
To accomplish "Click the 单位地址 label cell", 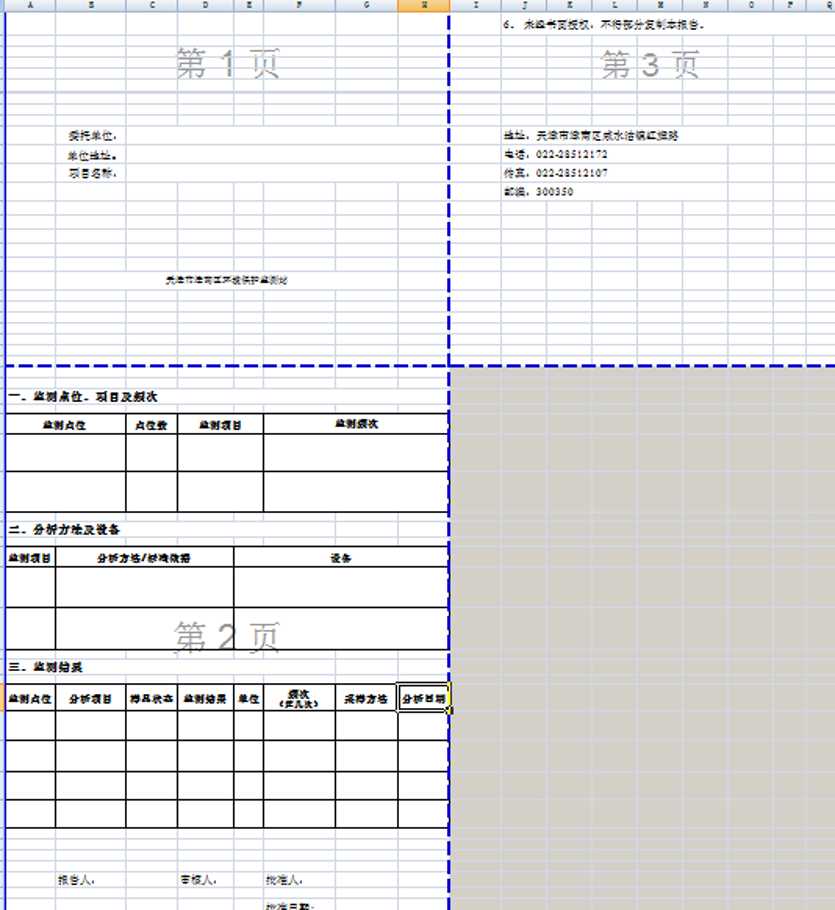I will 92,156.
